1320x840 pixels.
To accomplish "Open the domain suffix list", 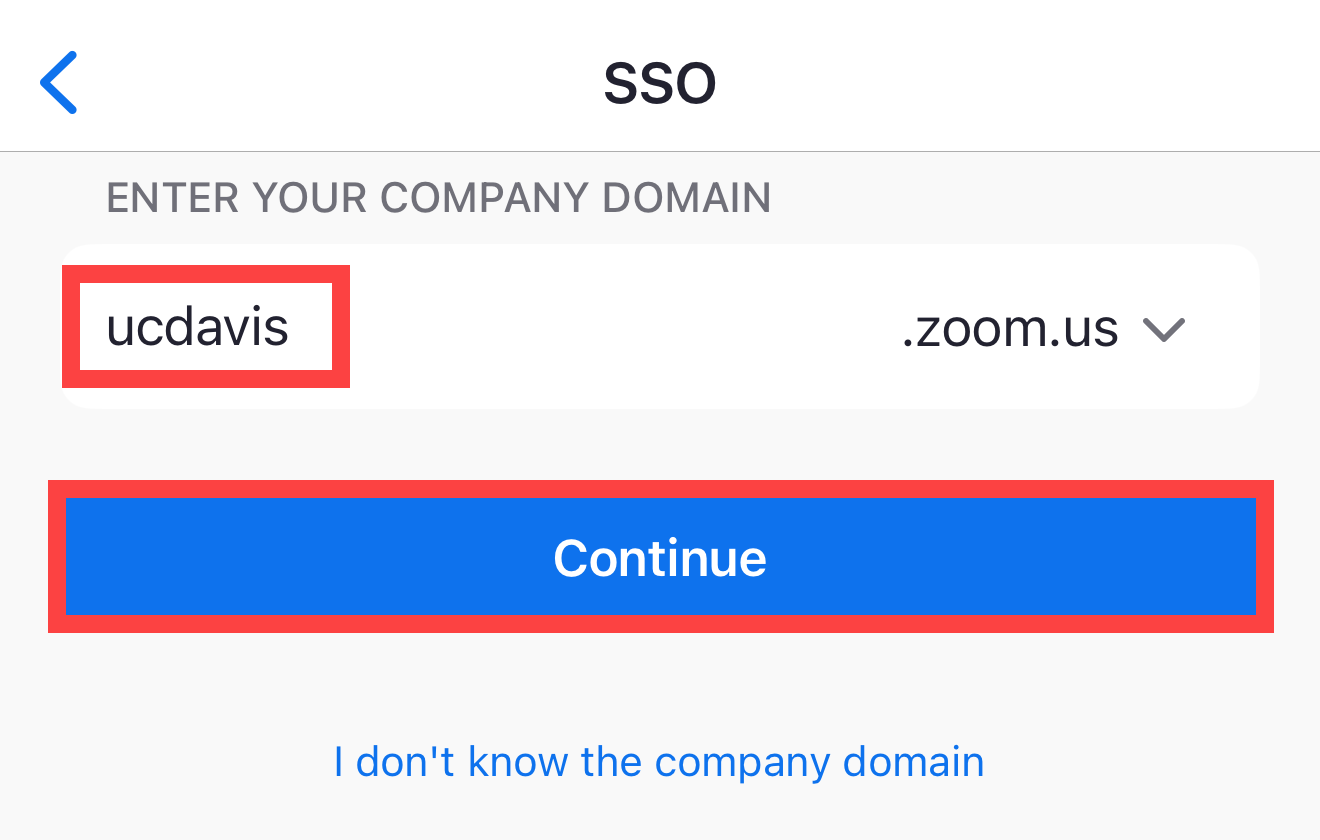I will pyautogui.click(x=1163, y=329).
